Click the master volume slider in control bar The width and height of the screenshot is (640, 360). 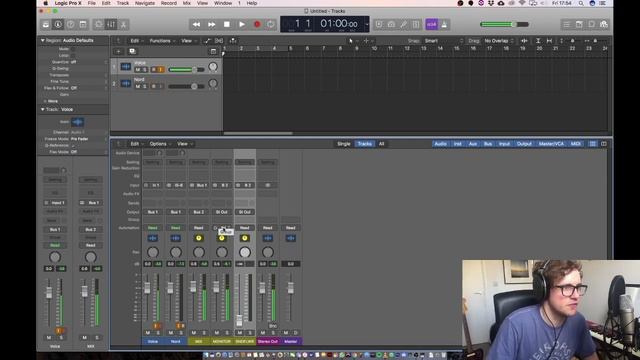click(x=504, y=24)
